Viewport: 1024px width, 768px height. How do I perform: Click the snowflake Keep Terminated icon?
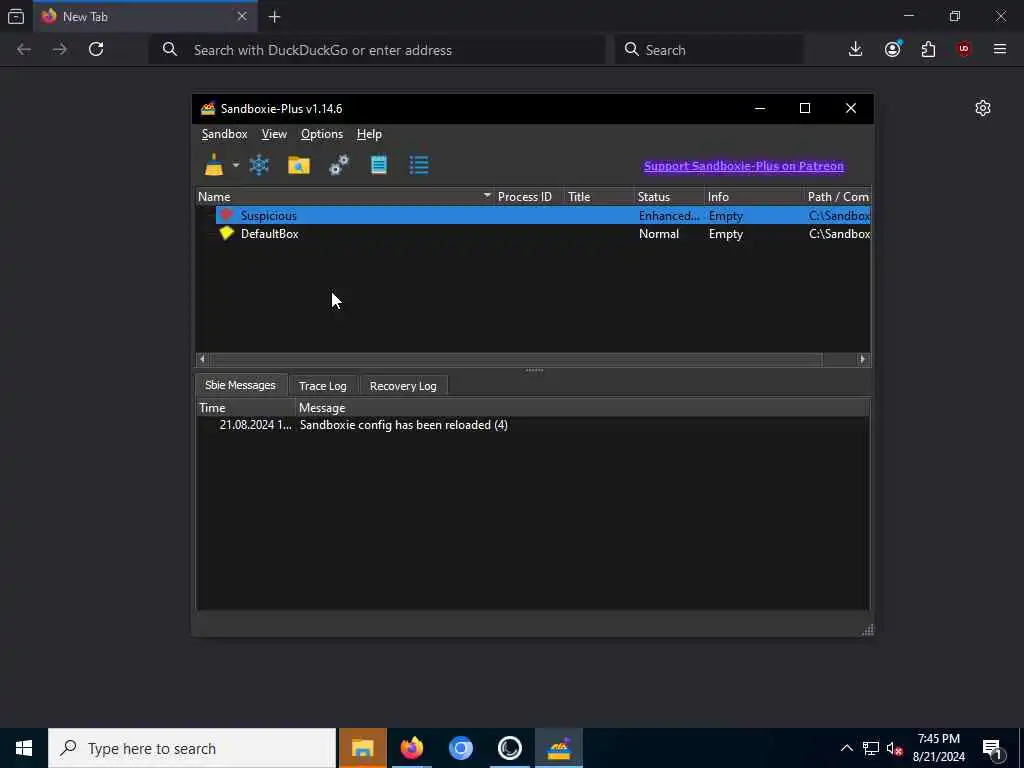point(259,165)
